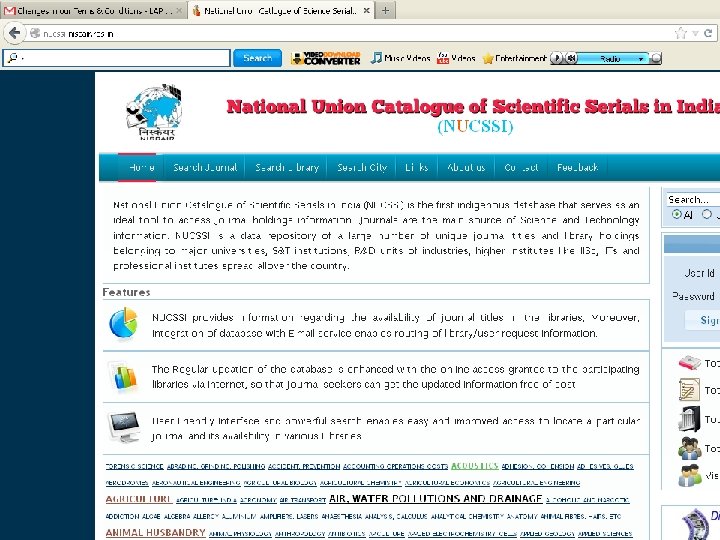720x540 pixels.
Task: Bookmark this page with the star icon
Action: click(681, 33)
